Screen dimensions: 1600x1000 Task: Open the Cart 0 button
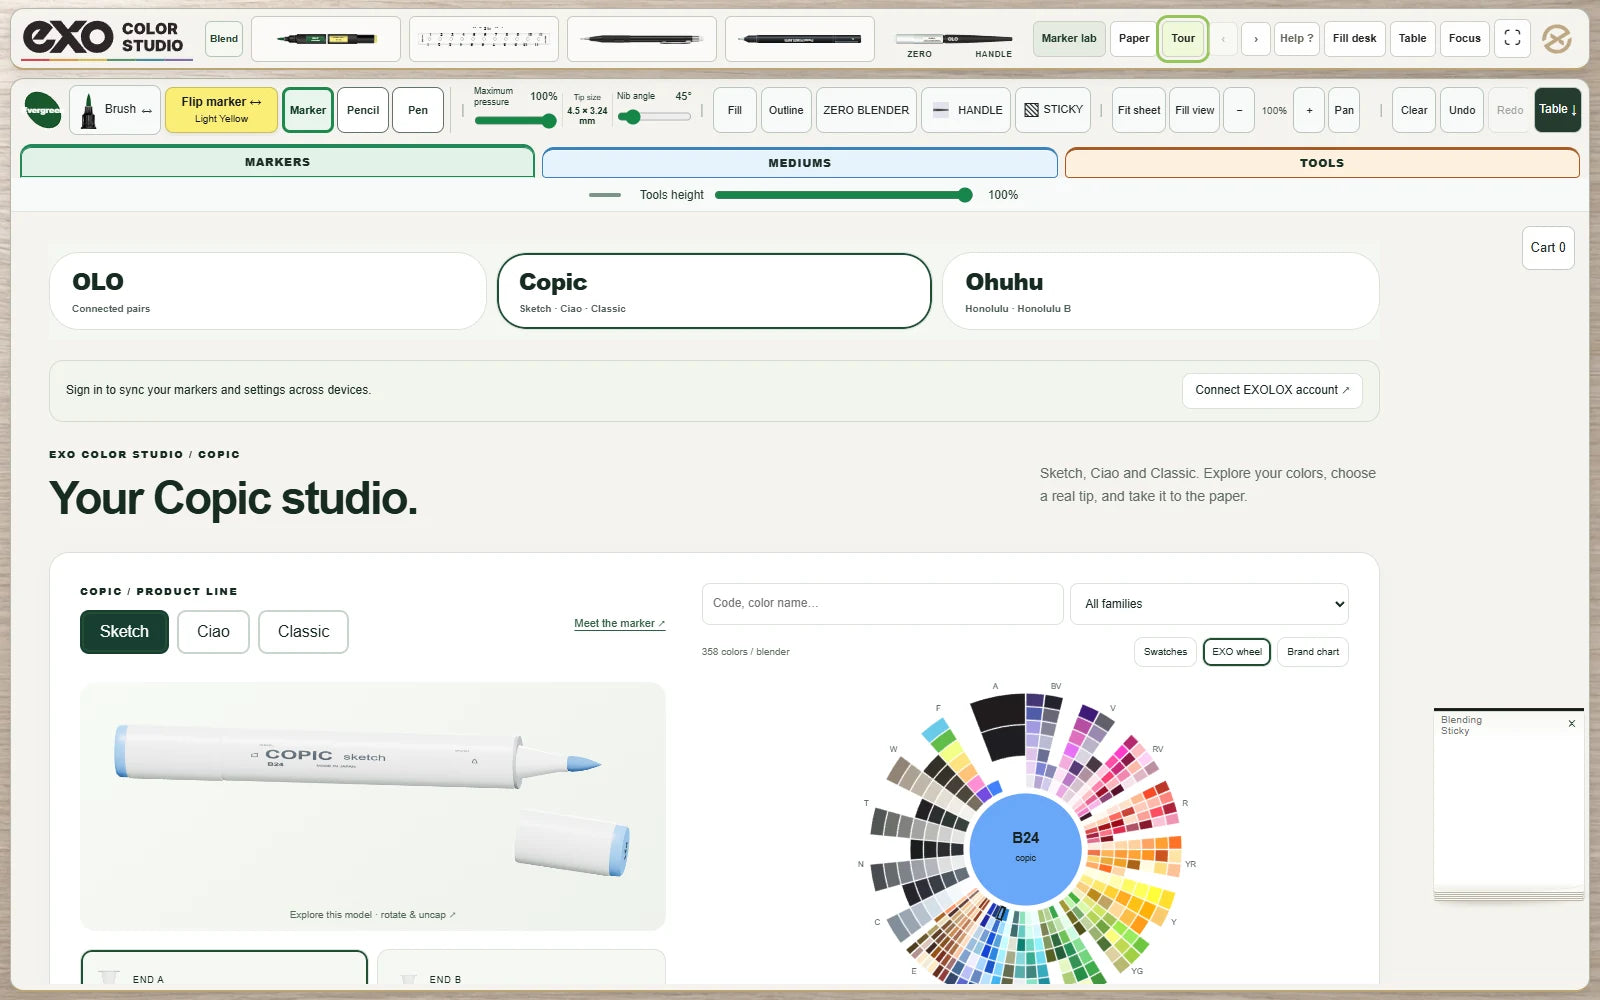point(1548,248)
